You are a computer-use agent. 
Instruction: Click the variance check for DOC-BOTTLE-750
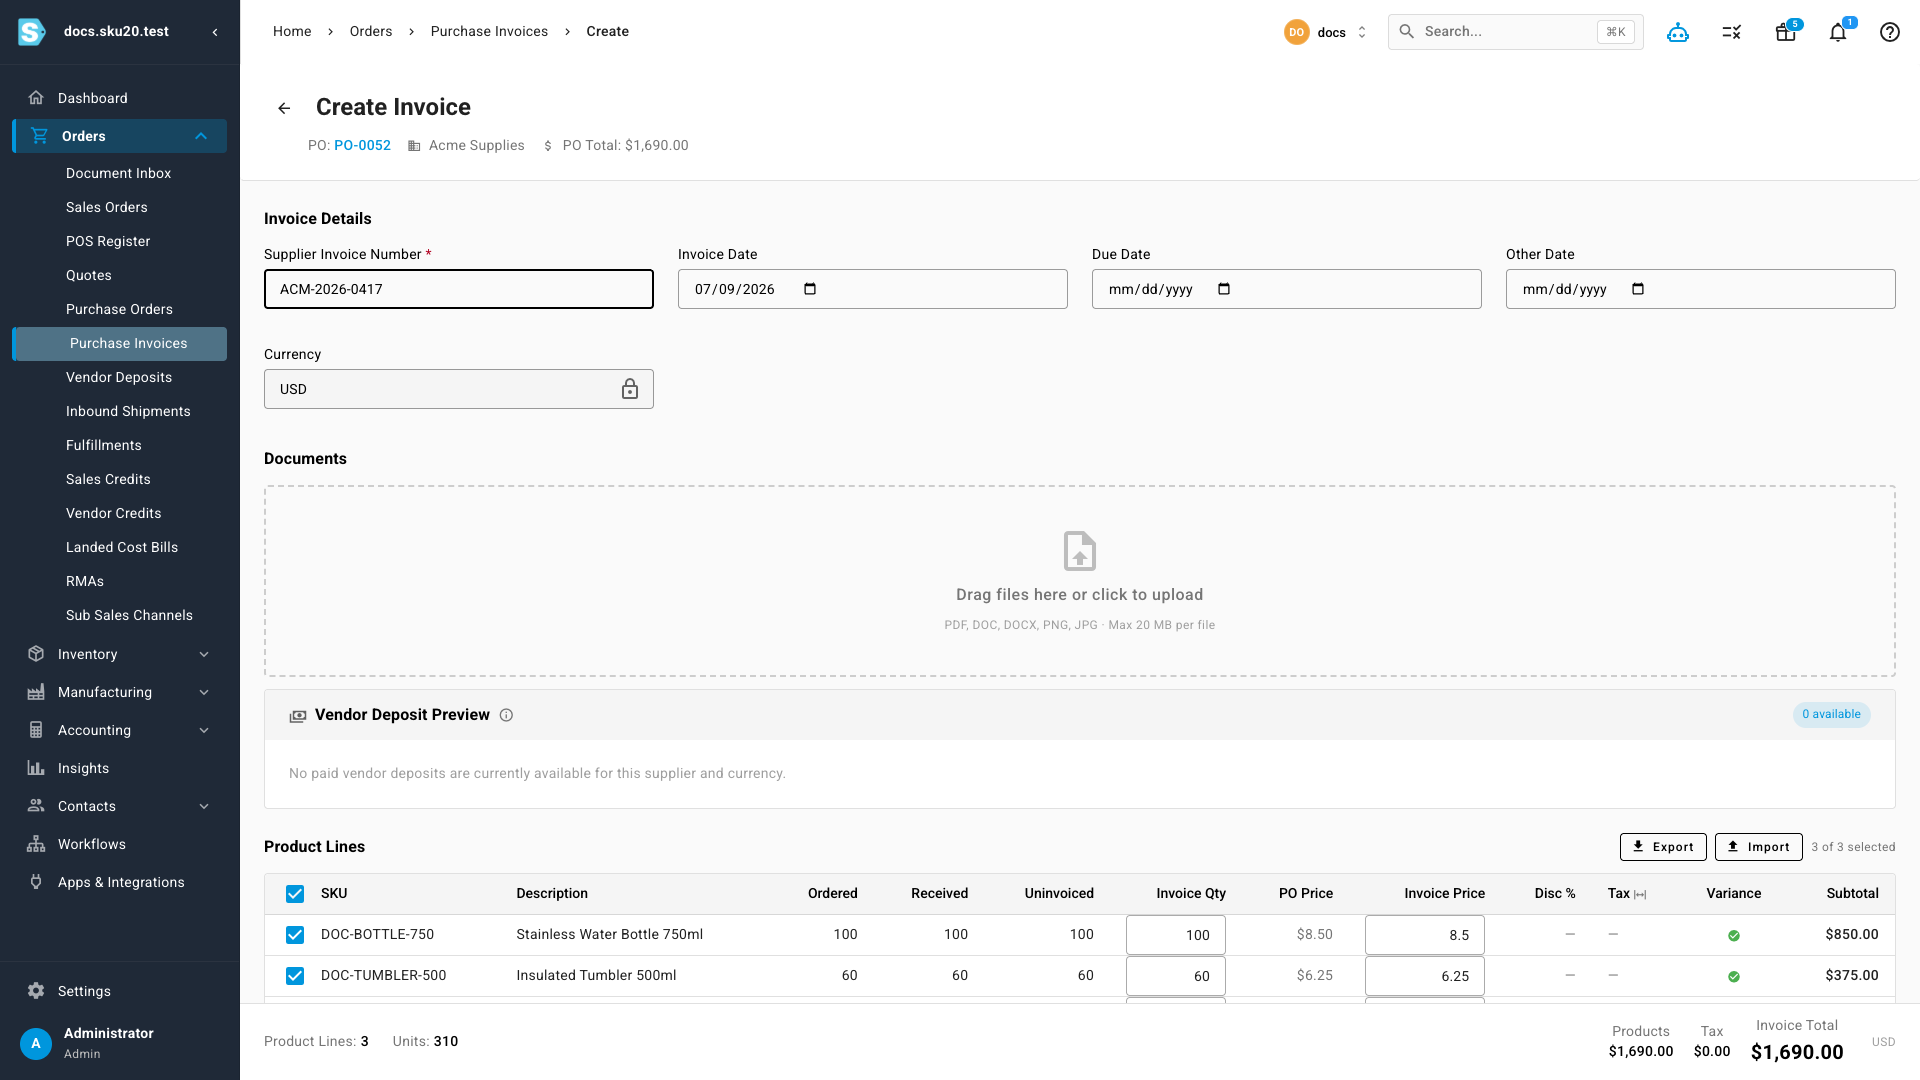tap(1734, 936)
